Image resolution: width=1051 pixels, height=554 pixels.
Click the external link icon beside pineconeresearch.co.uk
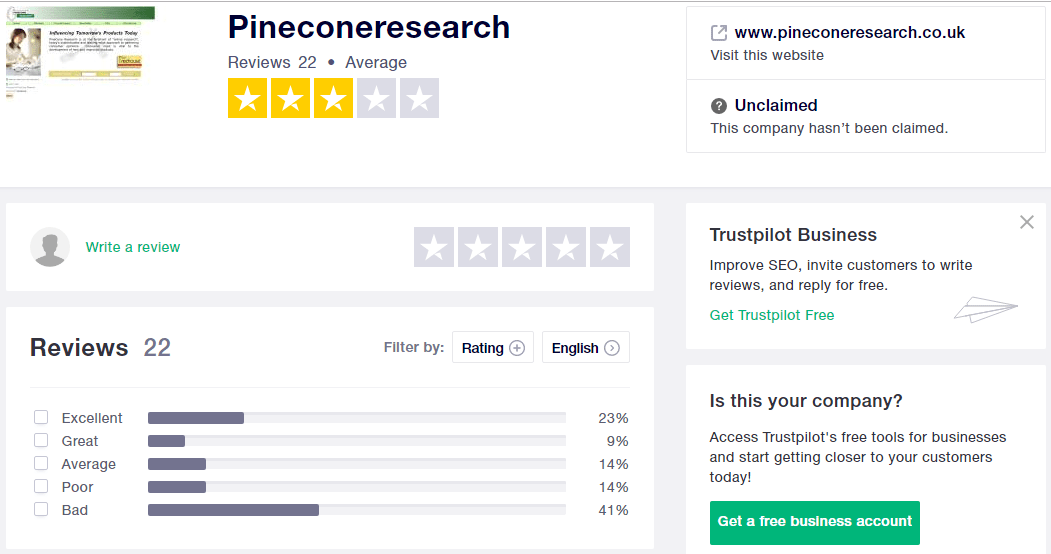(x=719, y=33)
